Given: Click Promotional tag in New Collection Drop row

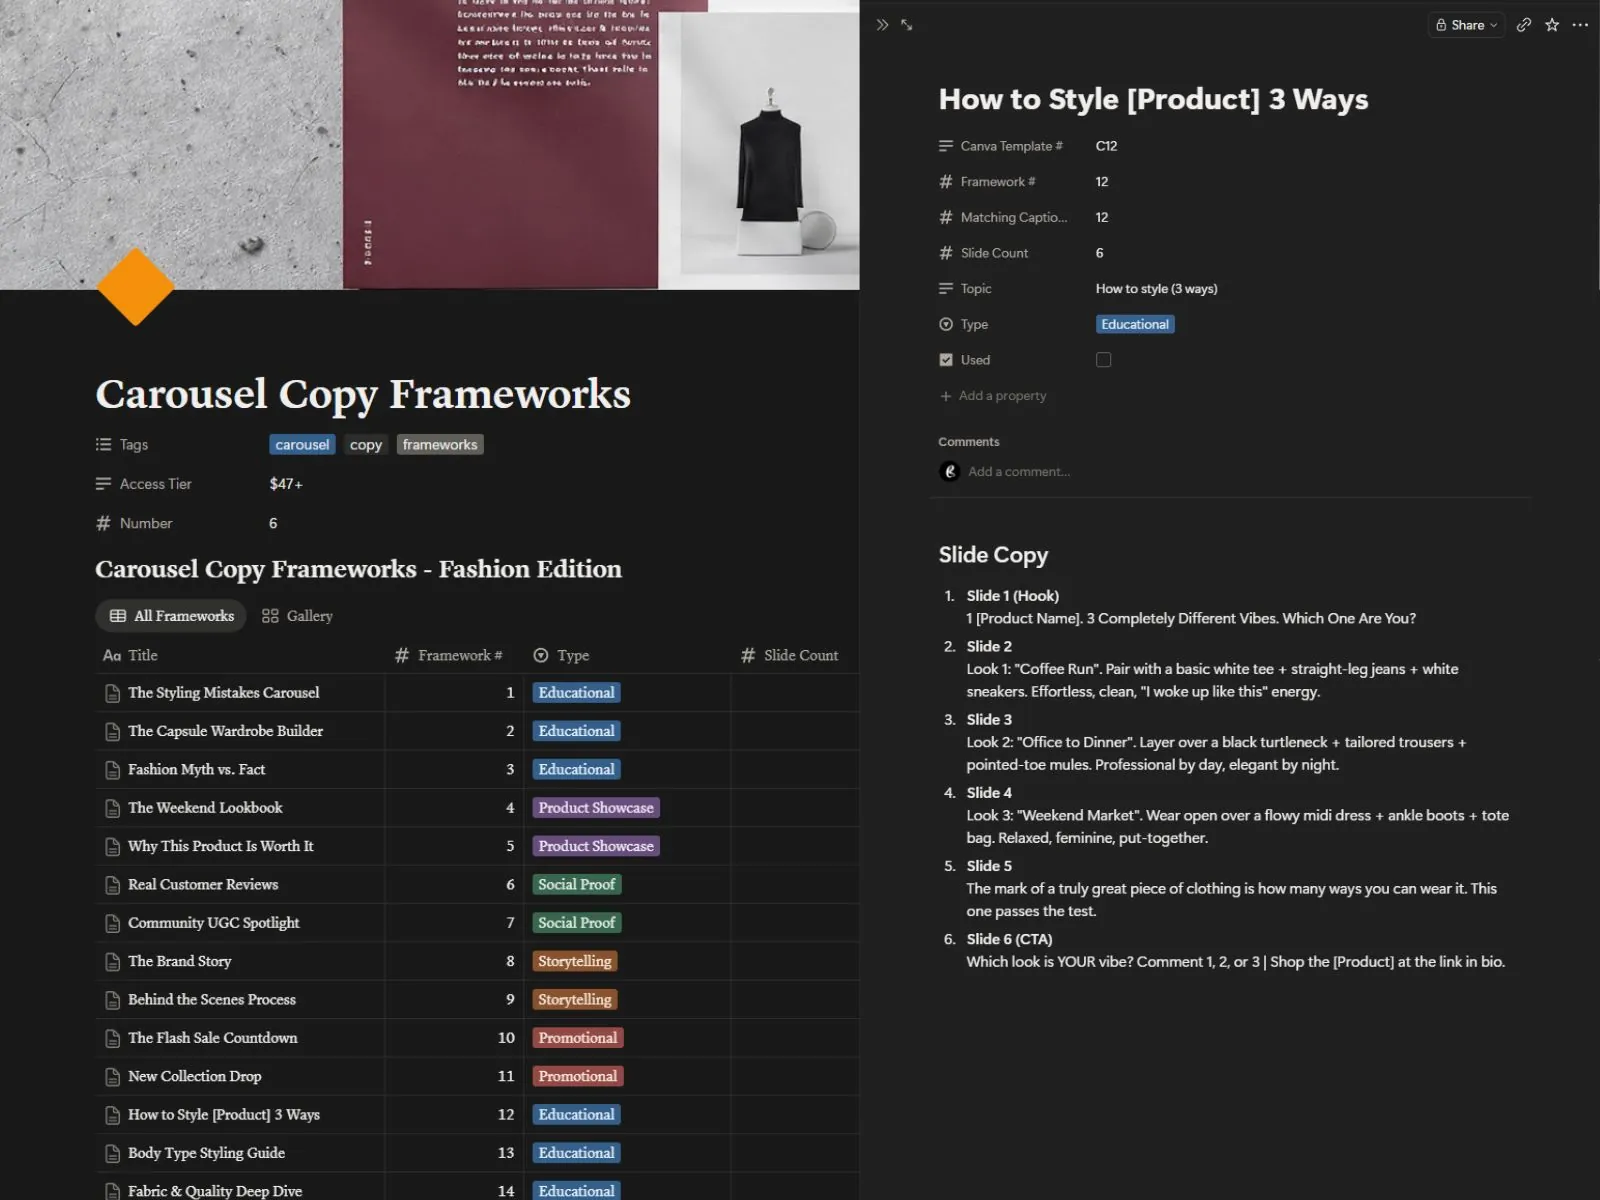Looking at the screenshot, I should click(578, 1077).
